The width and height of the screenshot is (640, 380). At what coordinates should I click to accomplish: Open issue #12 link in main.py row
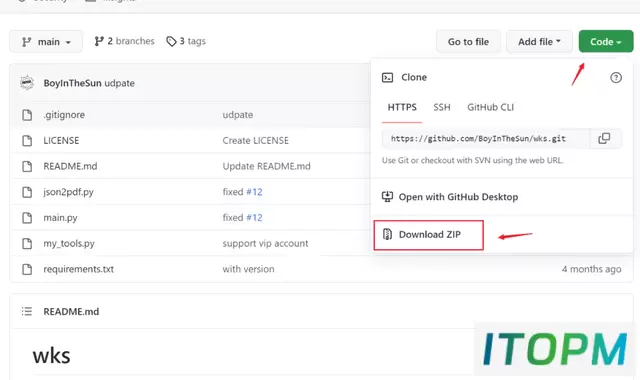click(x=254, y=218)
